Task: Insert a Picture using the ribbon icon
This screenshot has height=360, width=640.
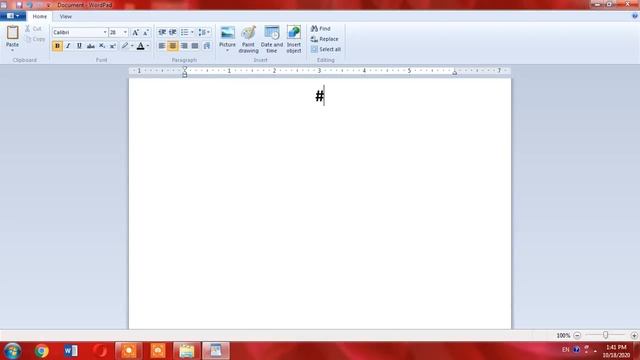Action: 227,33
